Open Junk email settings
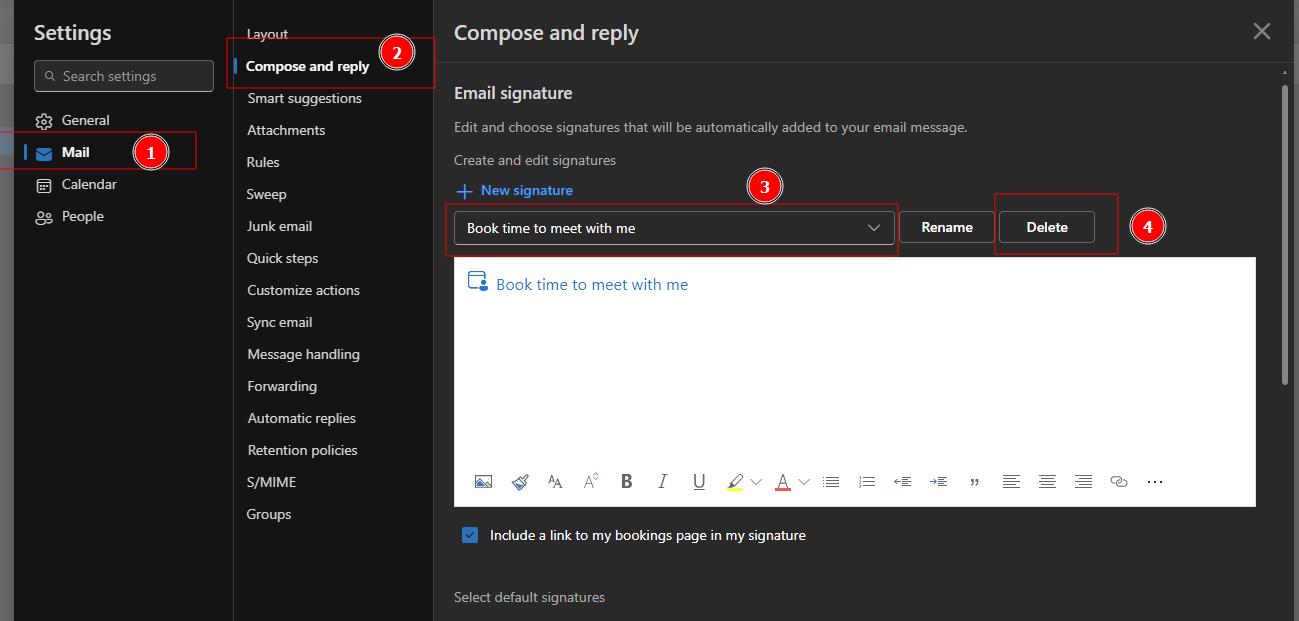Image resolution: width=1299 pixels, height=621 pixels. (279, 226)
